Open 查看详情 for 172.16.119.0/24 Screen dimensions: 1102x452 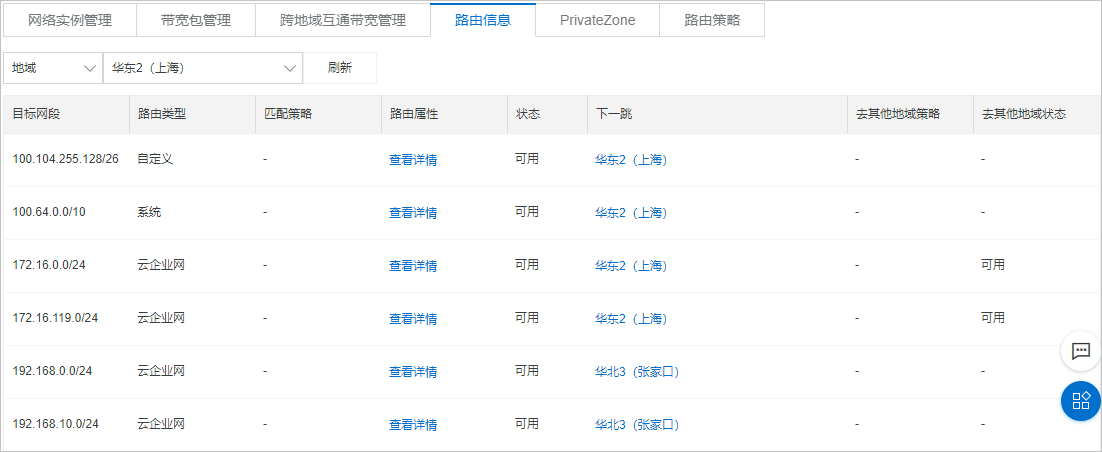coord(413,319)
